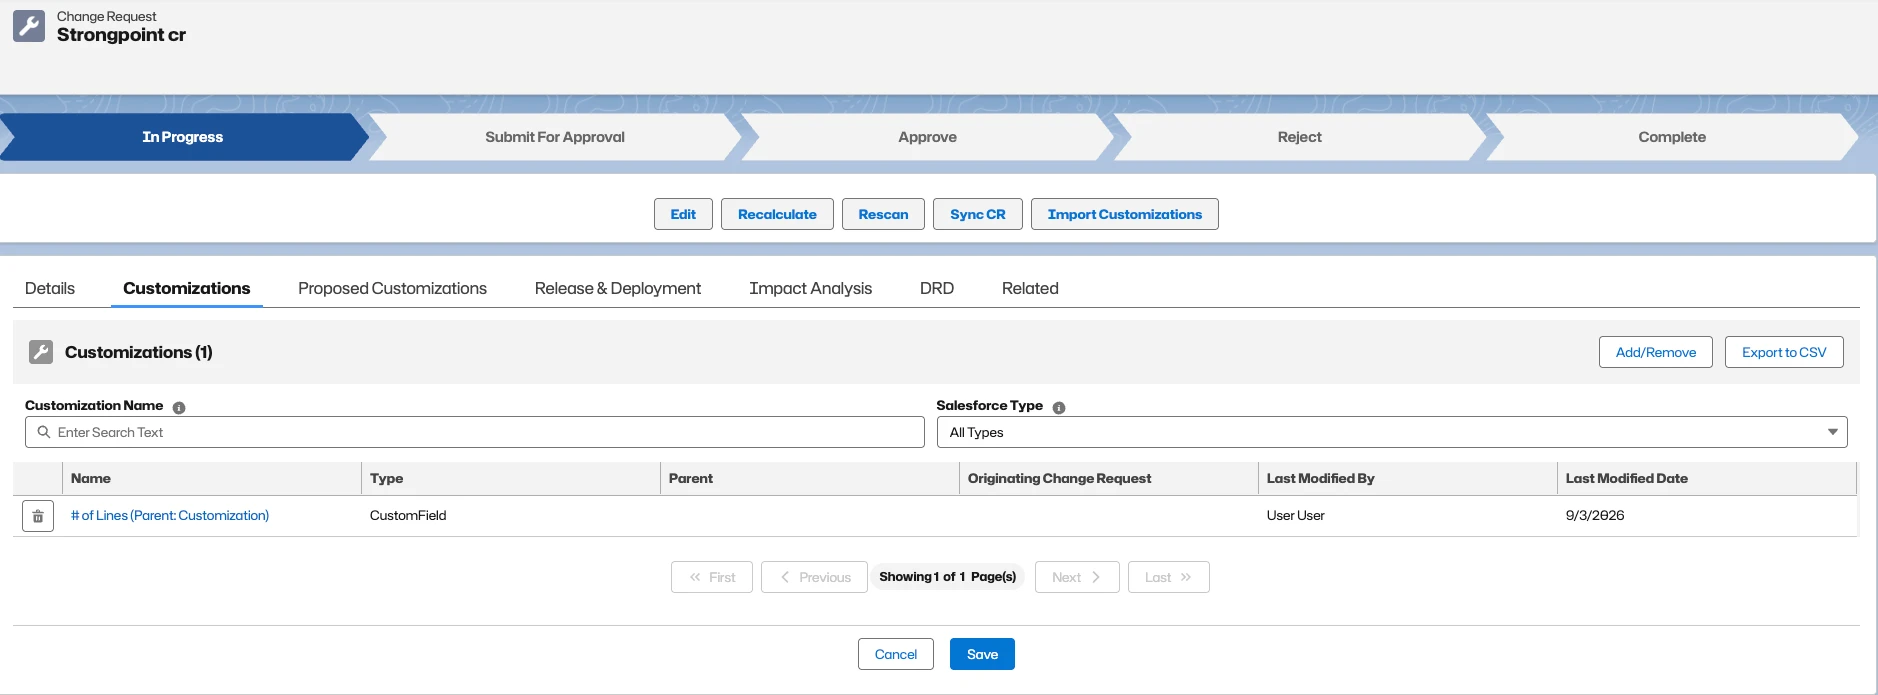Open info tooltip next to Salesforce Type

click(x=1059, y=408)
